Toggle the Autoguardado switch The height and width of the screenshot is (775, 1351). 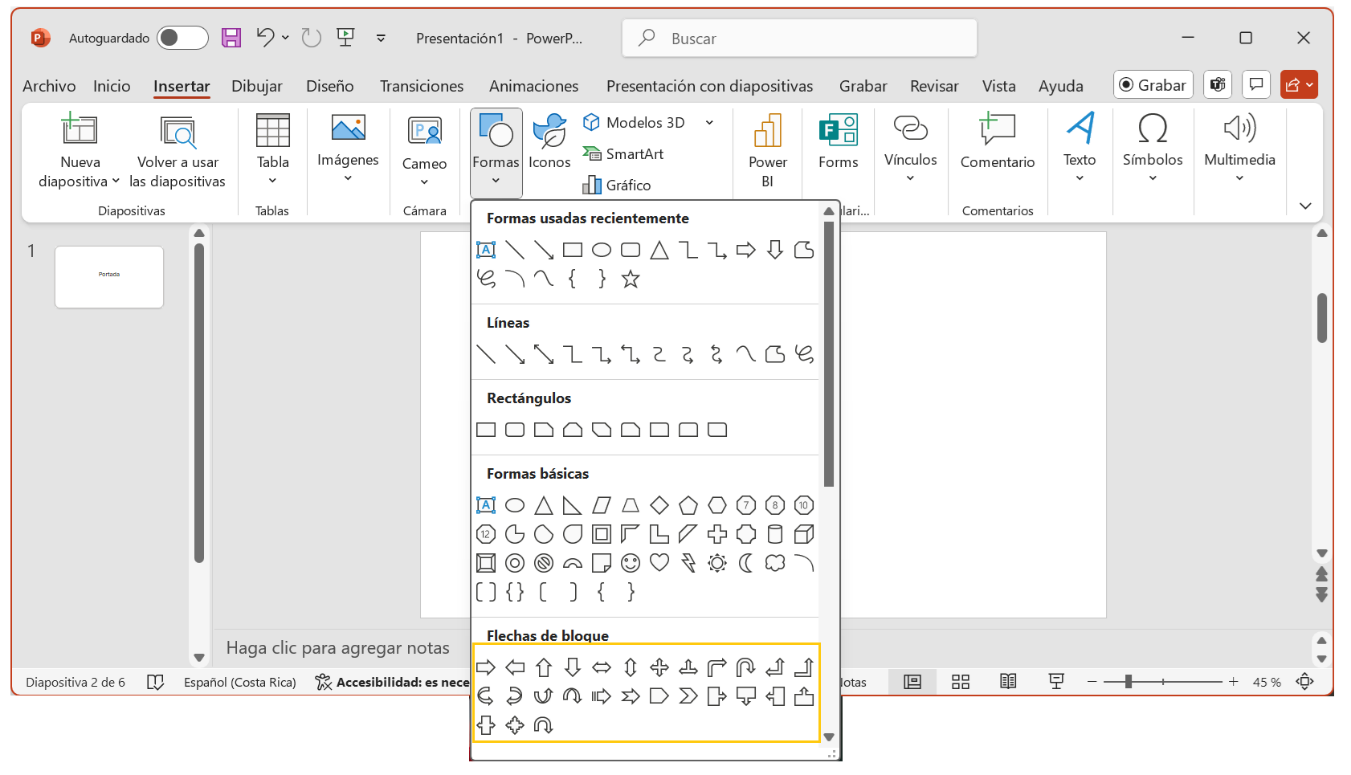point(182,38)
